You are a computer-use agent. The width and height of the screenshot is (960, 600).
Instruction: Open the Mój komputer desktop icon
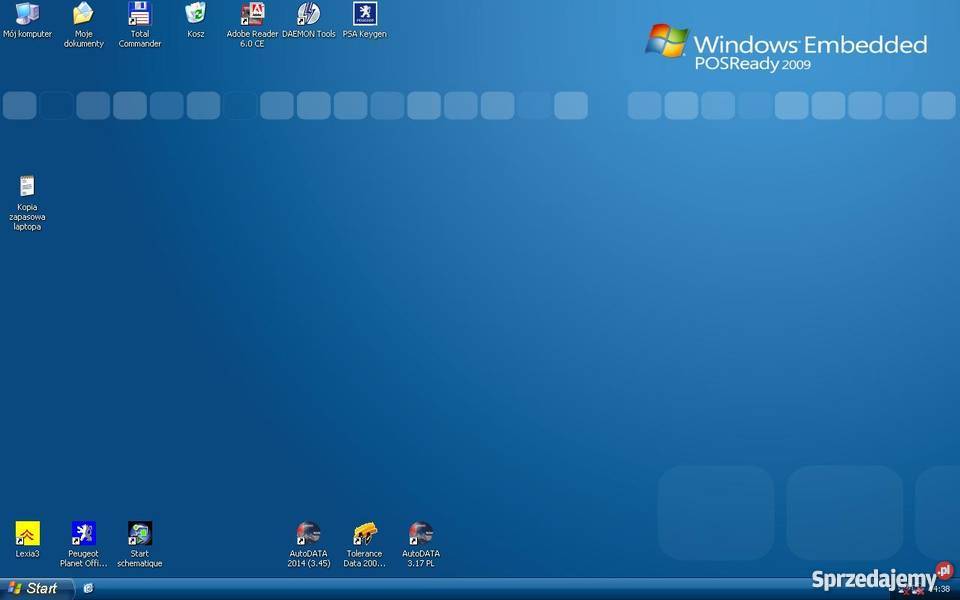pyautogui.click(x=27, y=14)
